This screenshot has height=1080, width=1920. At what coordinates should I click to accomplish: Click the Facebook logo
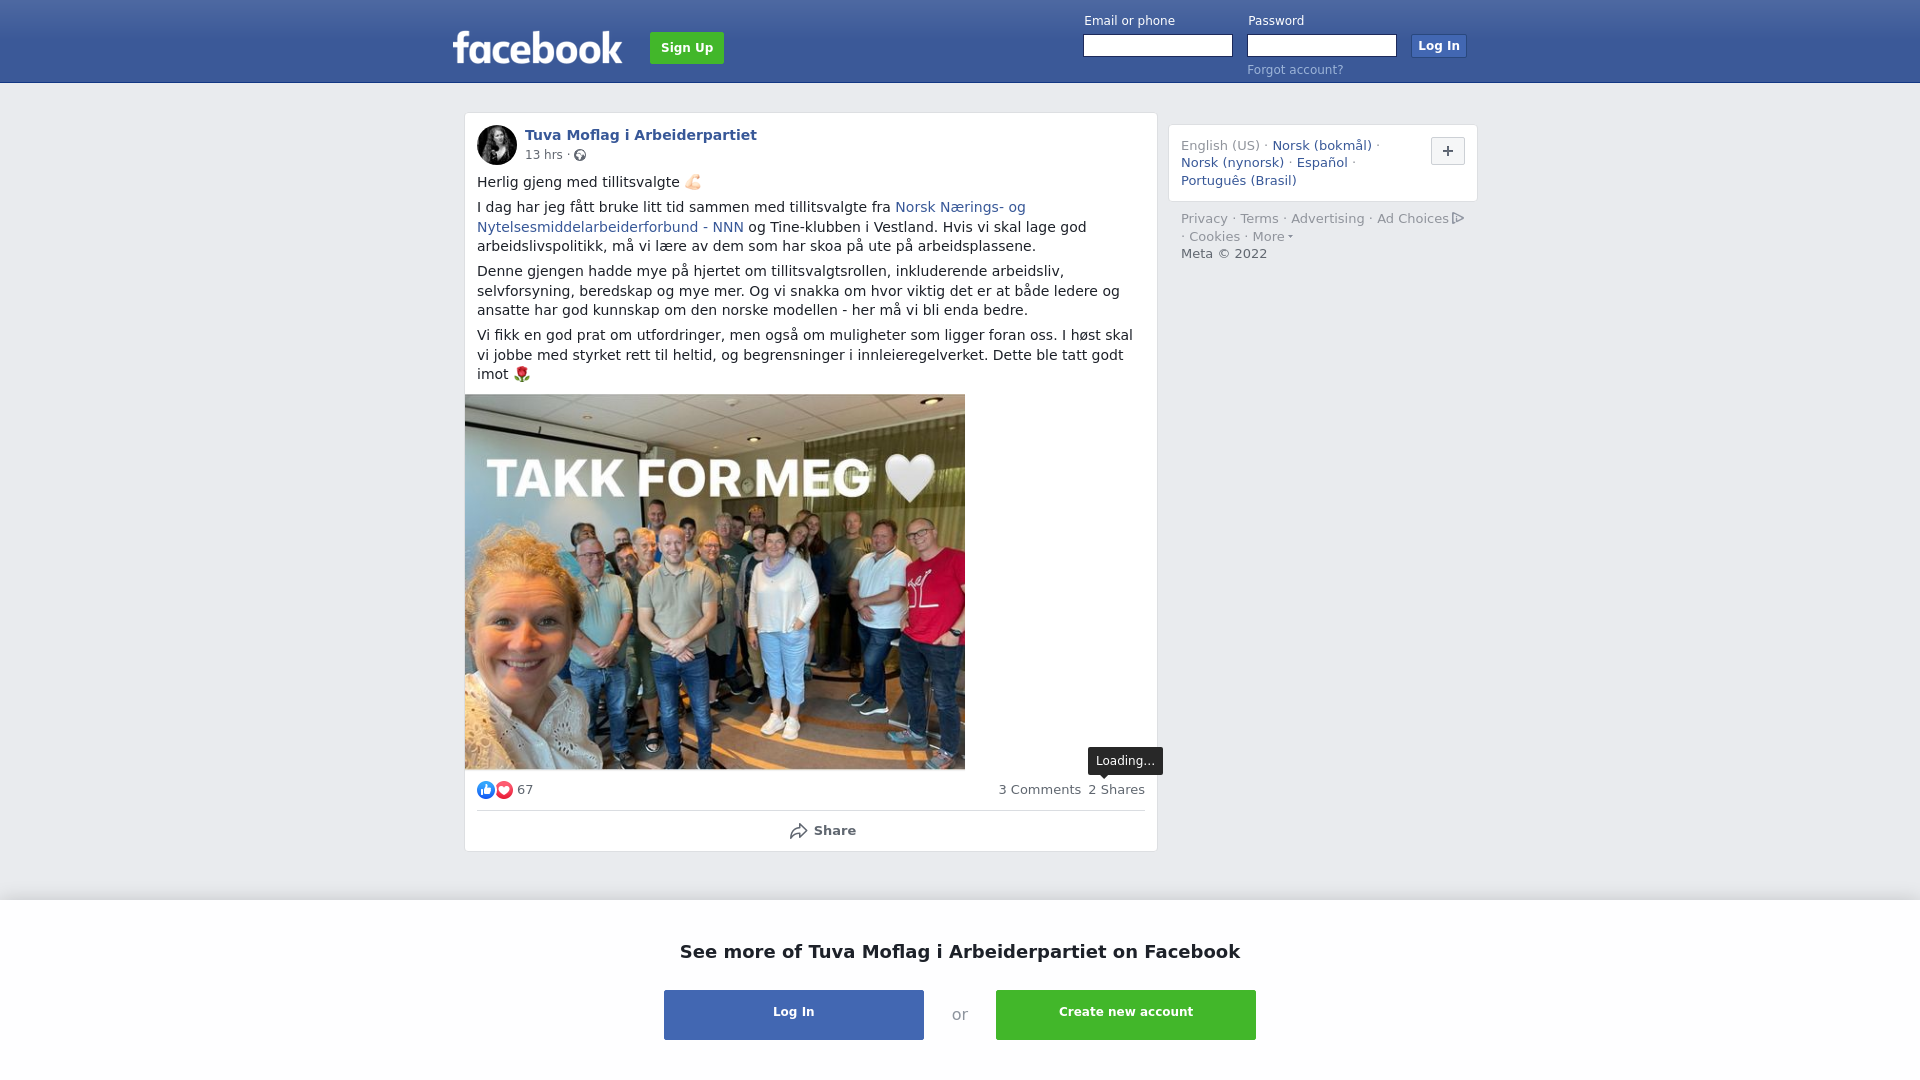click(x=537, y=48)
